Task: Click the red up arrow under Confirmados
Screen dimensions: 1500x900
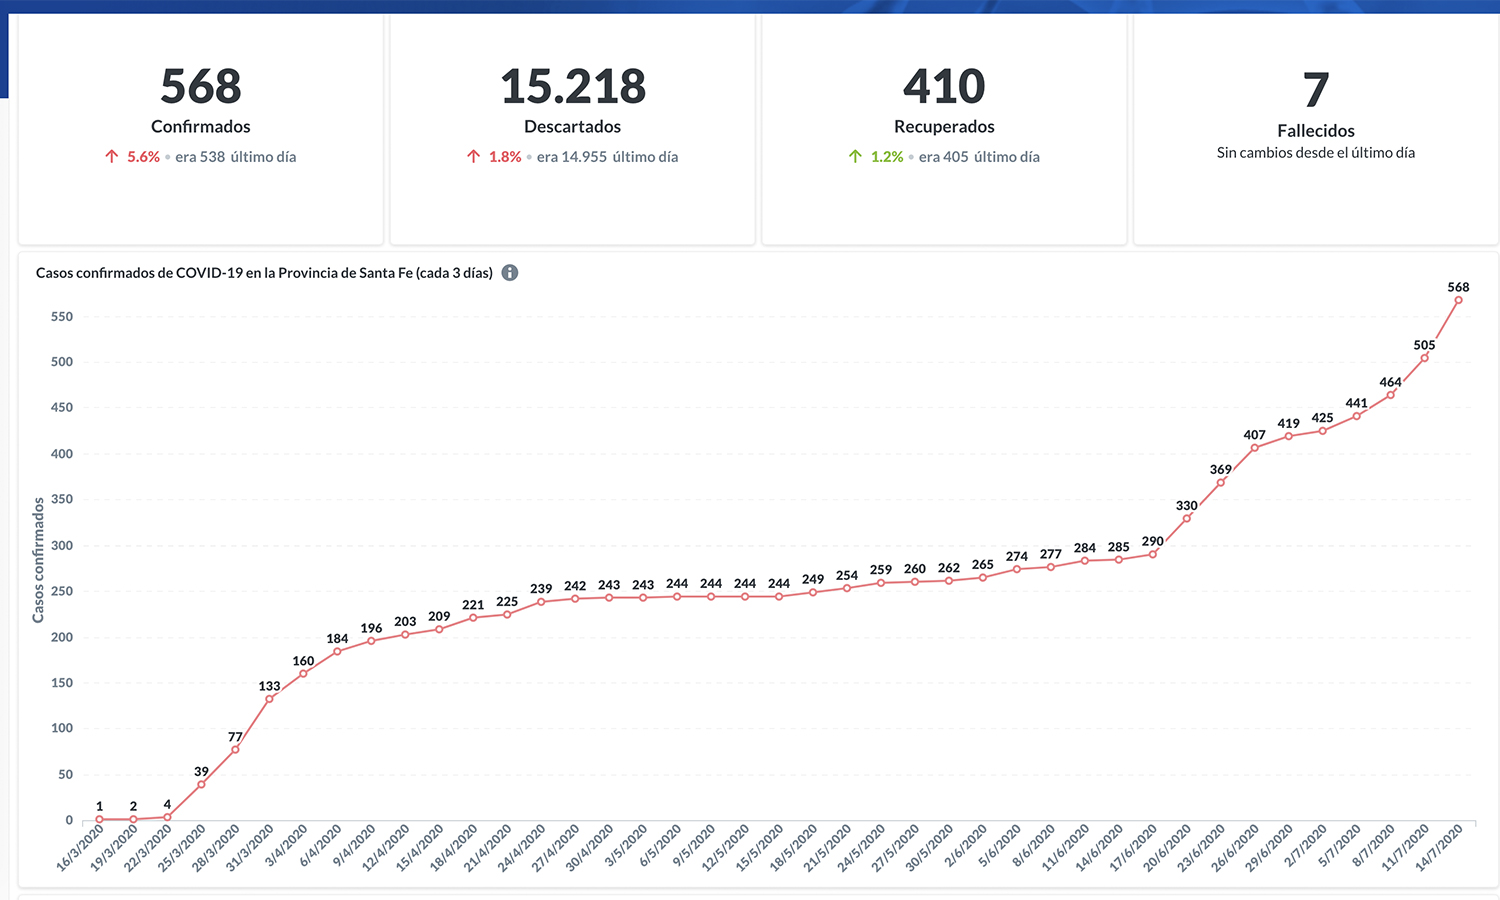Action: (112, 157)
